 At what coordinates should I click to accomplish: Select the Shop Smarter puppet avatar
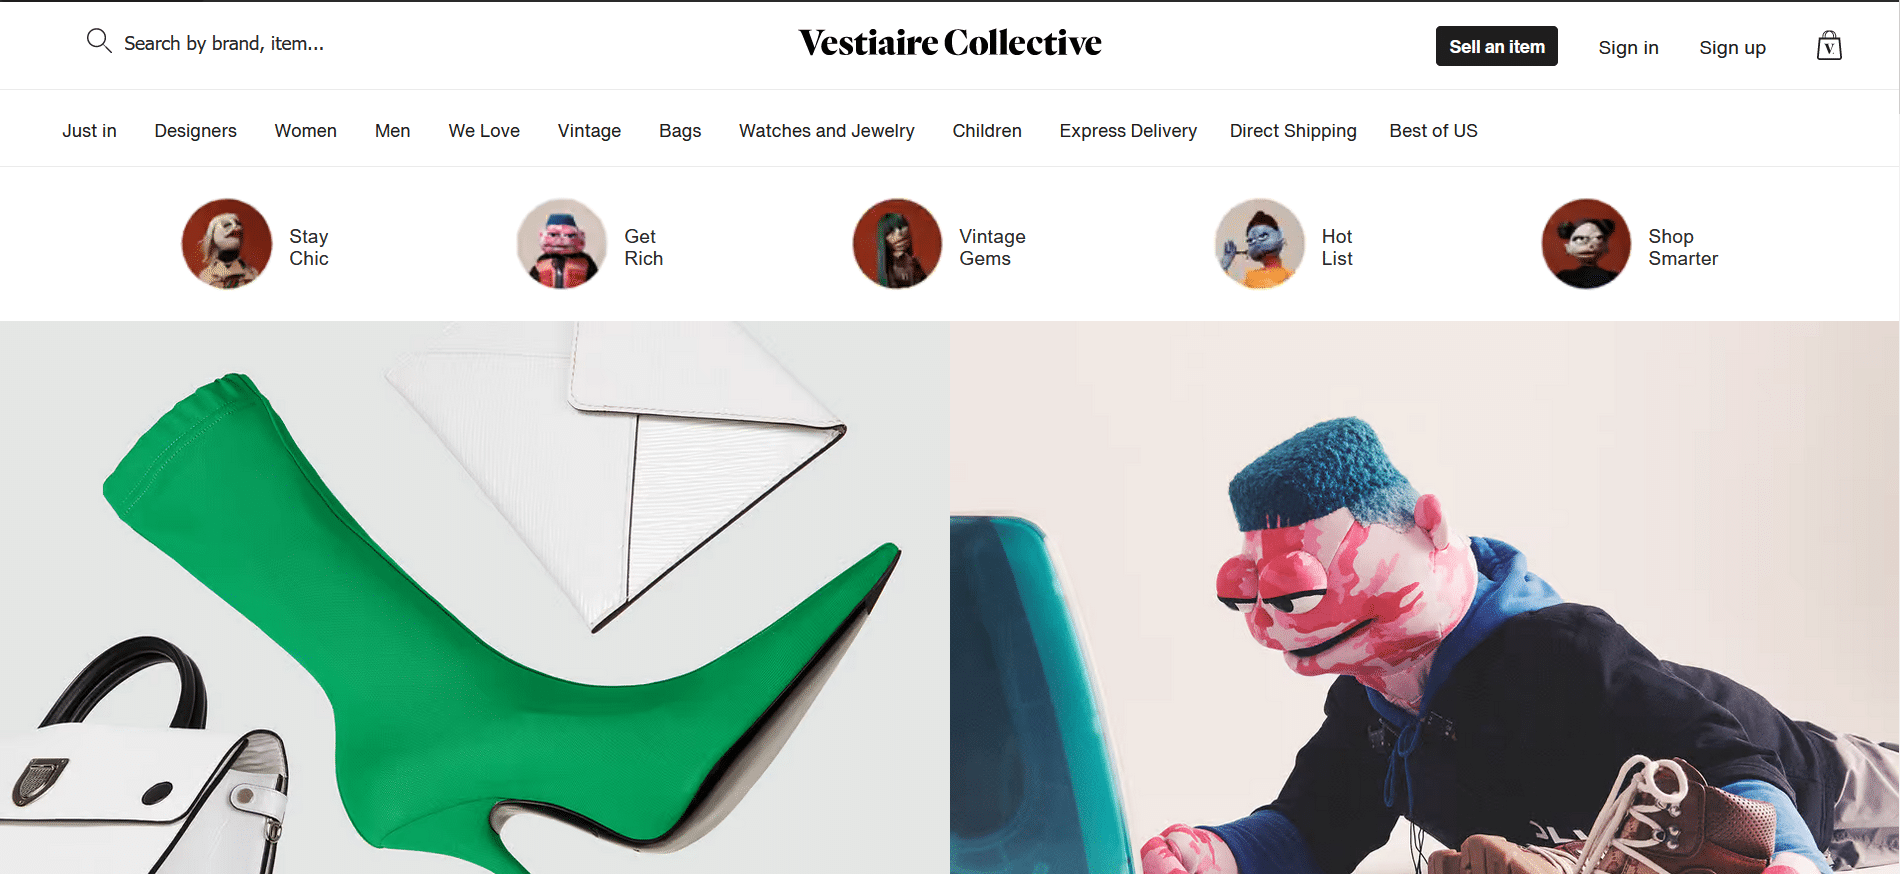pos(1586,244)
